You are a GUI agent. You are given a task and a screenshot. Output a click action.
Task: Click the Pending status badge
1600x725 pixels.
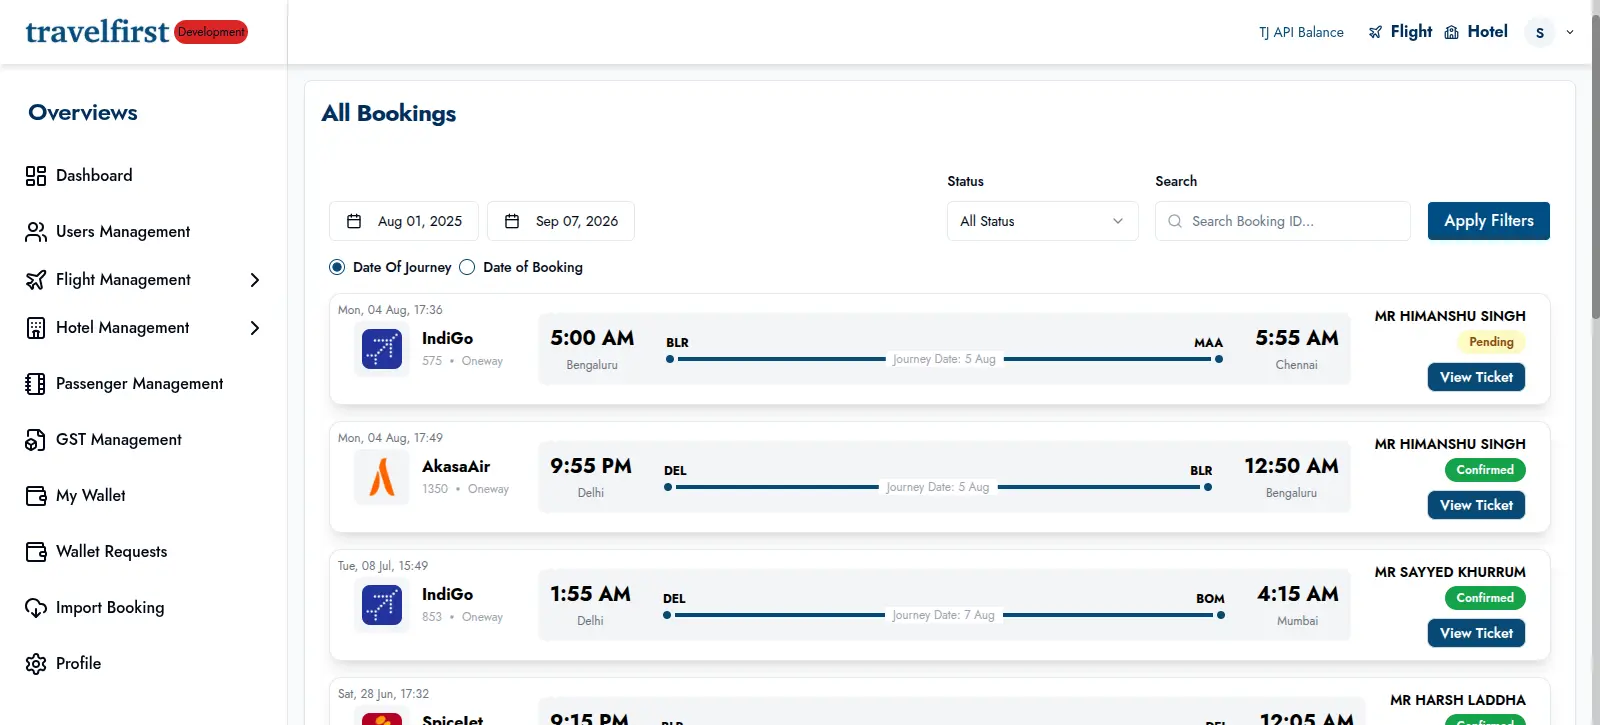point(1491,342)
